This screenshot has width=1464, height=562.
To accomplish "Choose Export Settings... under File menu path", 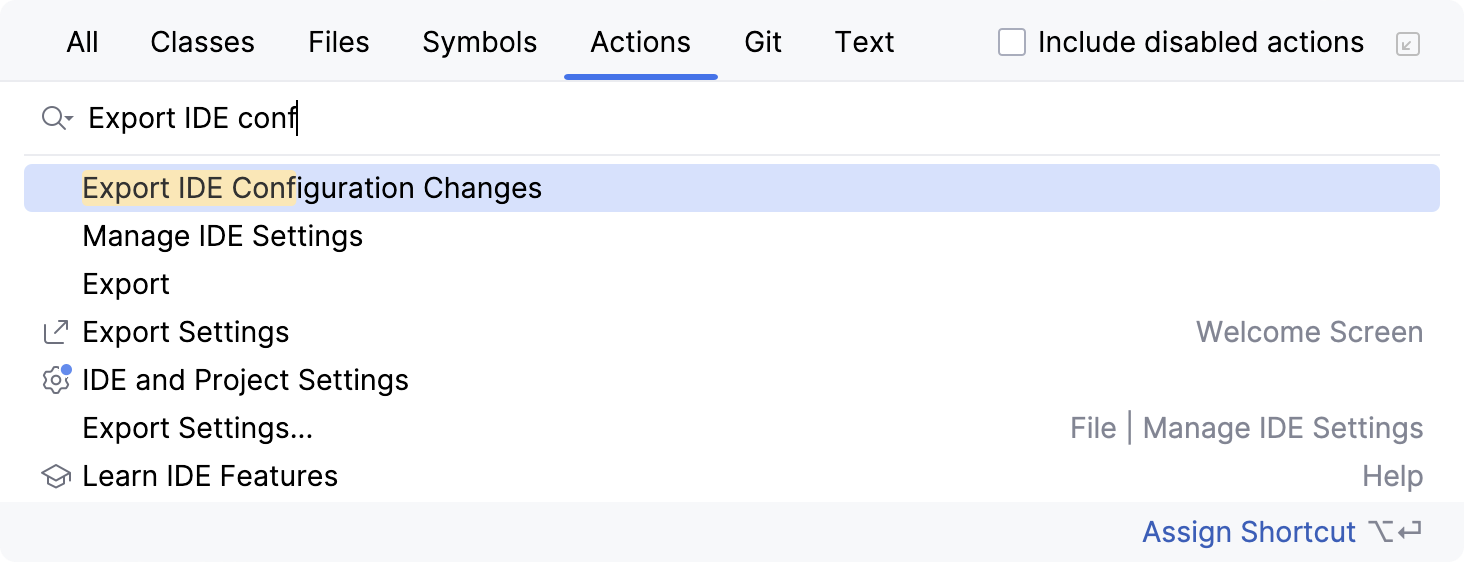I will pyautogui.click(x=197, y=429).
